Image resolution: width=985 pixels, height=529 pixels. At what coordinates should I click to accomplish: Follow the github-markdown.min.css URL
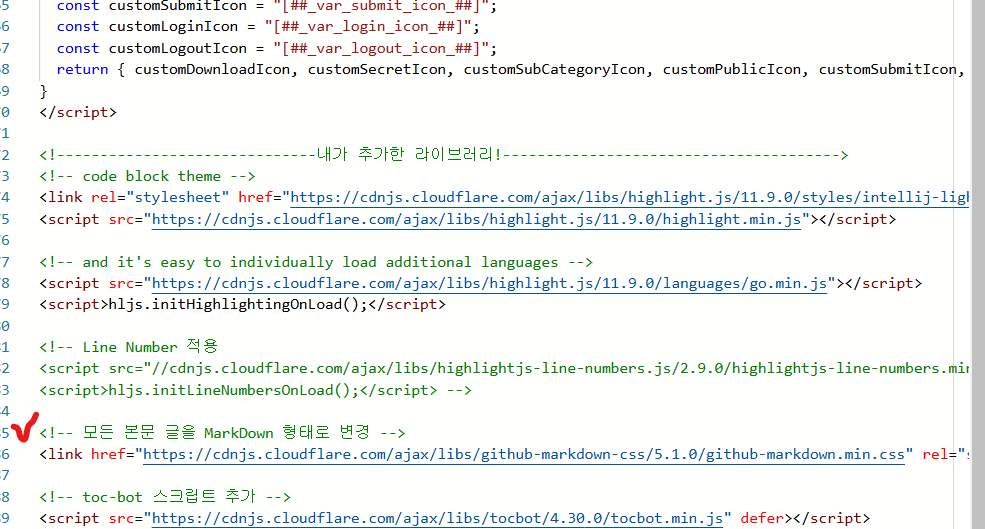pos(524,454)
